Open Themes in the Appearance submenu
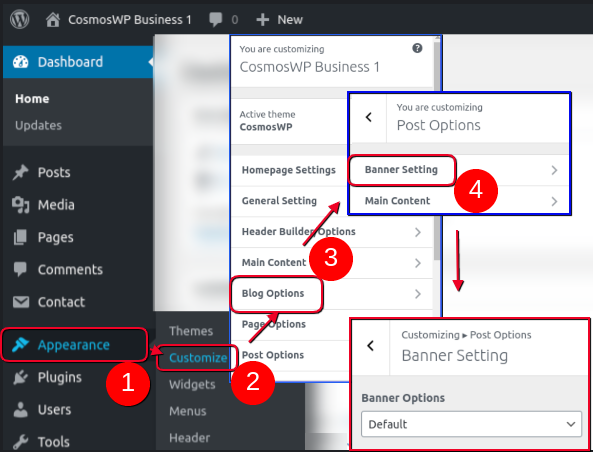The image size is (593, 452). (191, 331)
